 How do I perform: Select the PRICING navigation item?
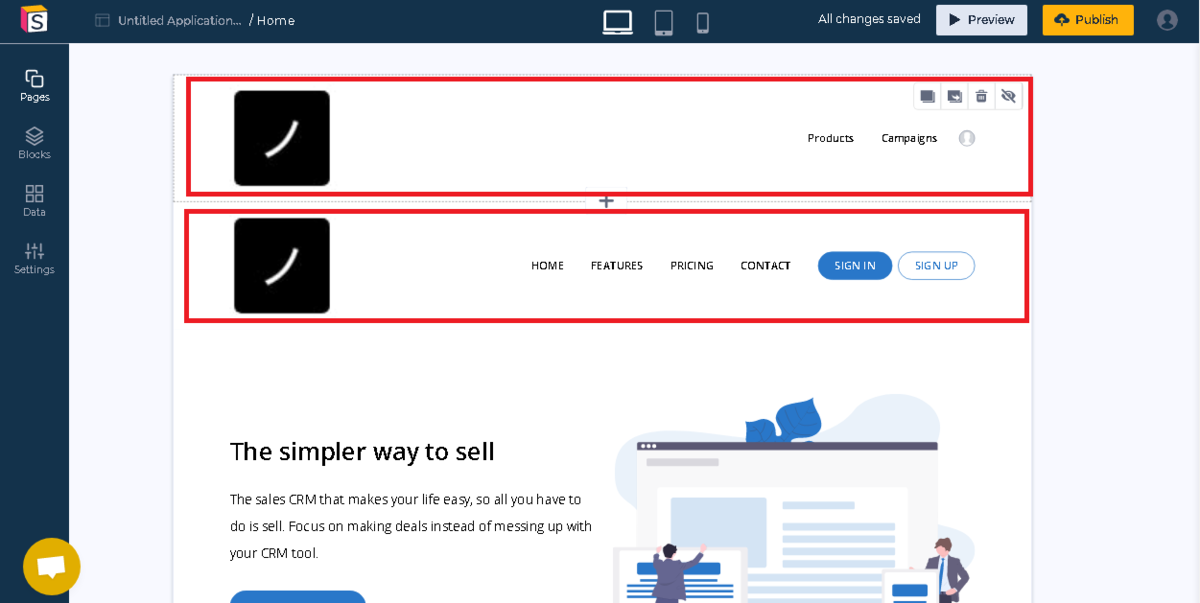691,265
